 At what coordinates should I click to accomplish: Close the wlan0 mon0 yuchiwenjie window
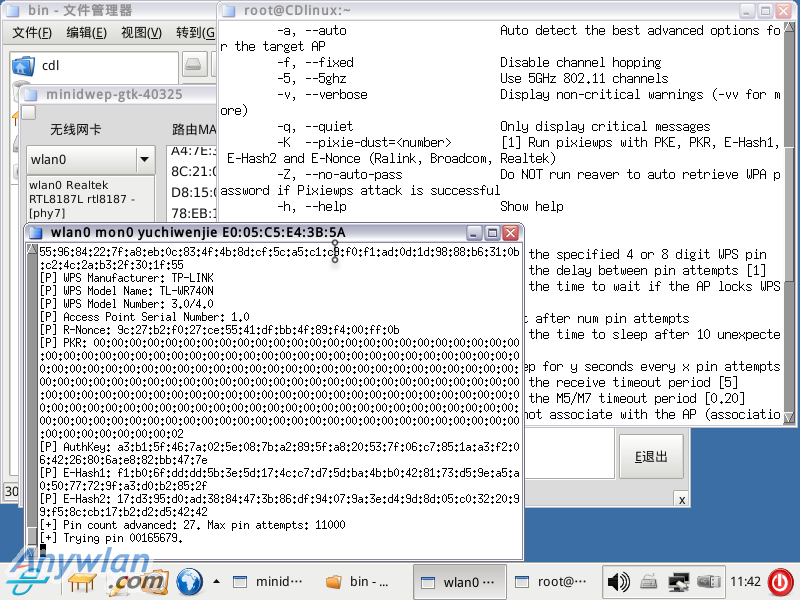point(510,233)
